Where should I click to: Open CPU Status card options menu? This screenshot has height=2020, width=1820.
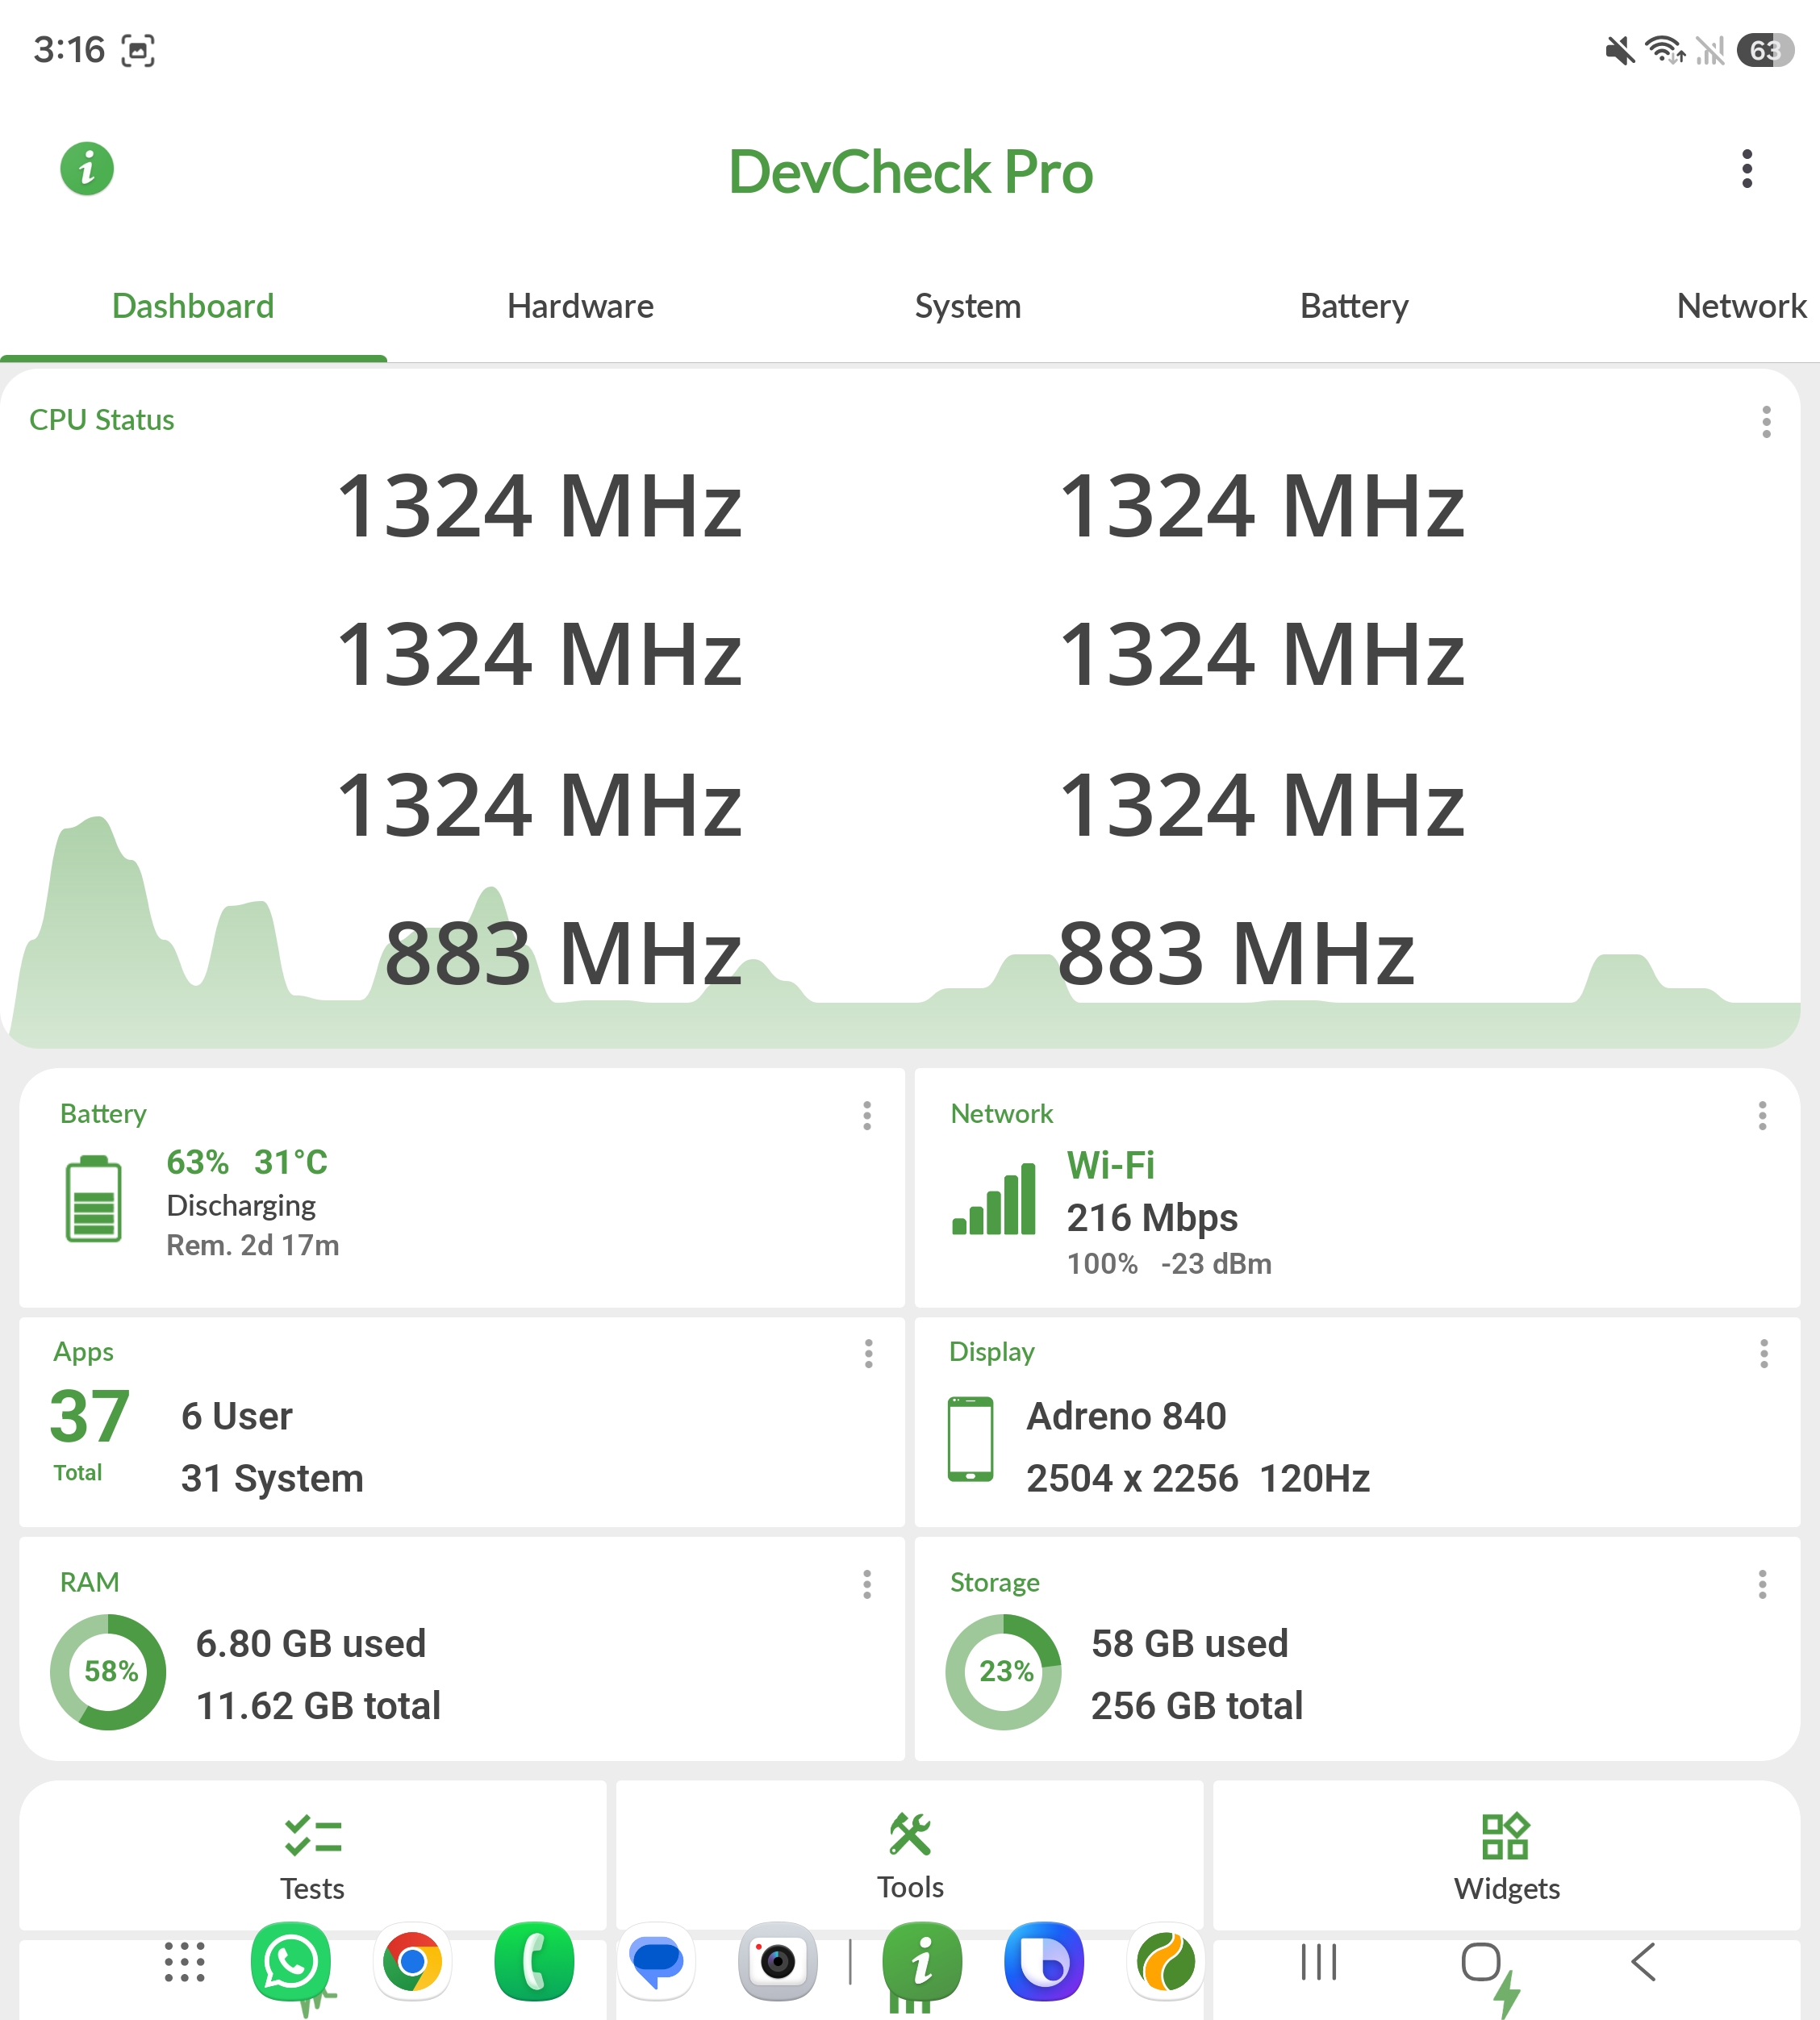1766,422
